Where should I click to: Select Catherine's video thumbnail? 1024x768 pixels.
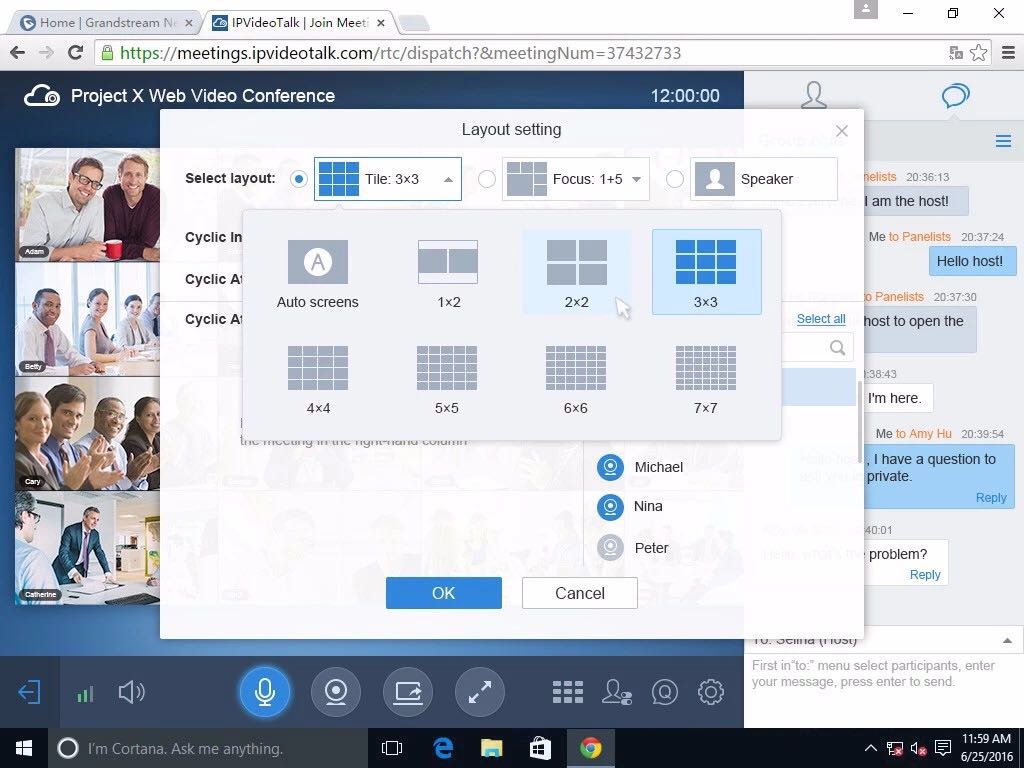coord(88,548)
